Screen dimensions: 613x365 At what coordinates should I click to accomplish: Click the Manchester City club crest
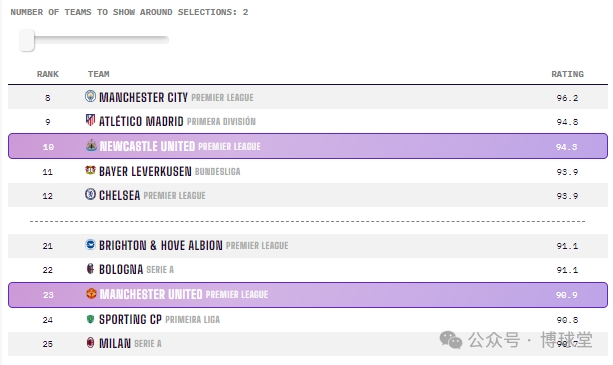pos(90,96)
